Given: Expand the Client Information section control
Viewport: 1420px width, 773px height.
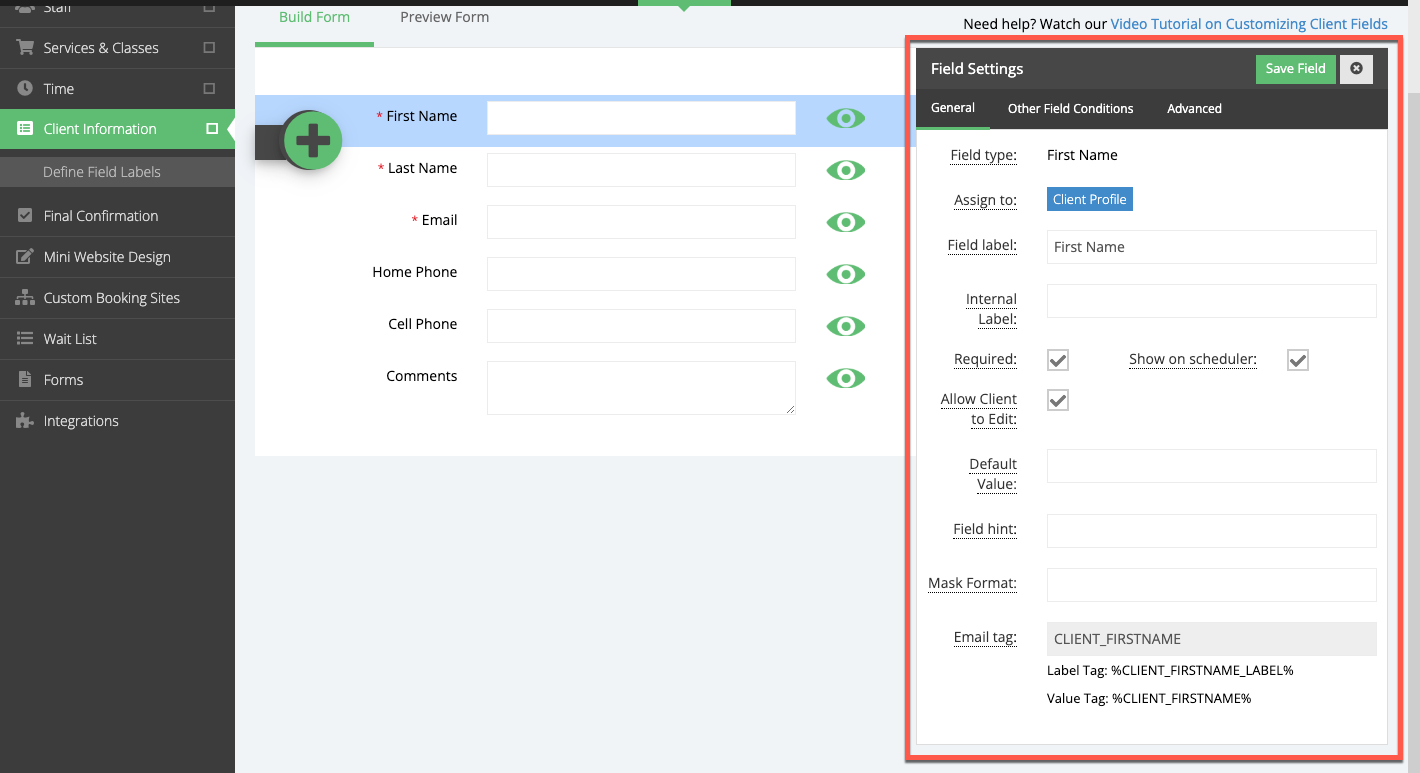Looking at the screenshot, I should tap(210, 128).
